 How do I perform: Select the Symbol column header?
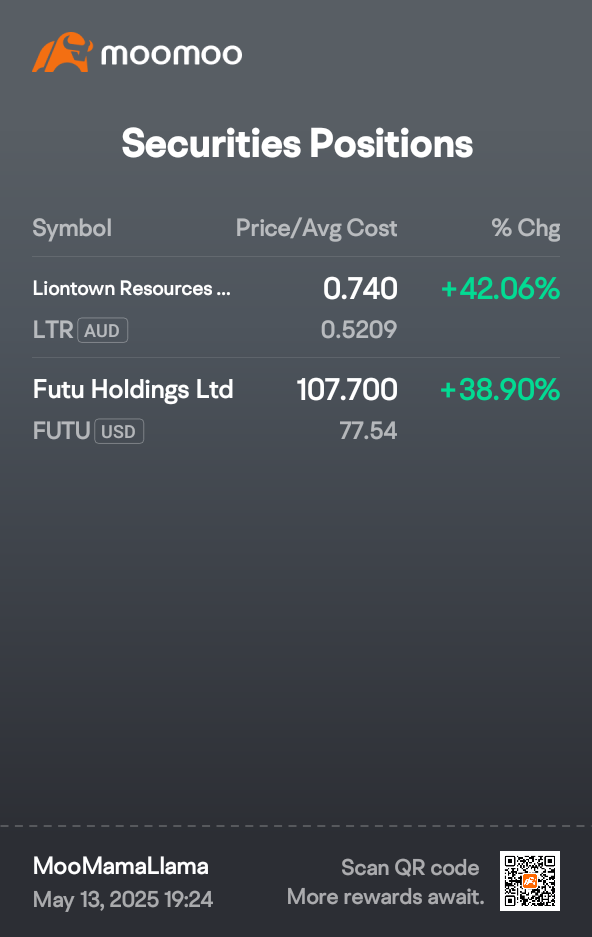72,228
